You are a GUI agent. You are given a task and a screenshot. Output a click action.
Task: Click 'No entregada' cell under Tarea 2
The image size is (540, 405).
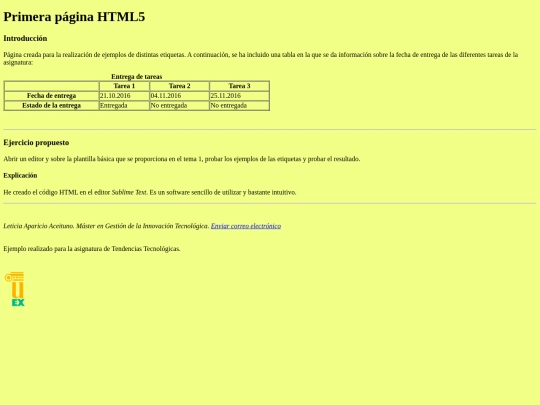[x=179, y=105]
